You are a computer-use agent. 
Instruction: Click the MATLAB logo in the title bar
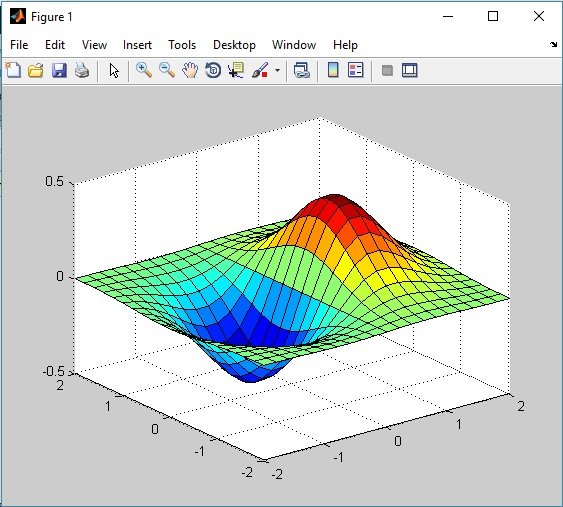coord(18,17)
